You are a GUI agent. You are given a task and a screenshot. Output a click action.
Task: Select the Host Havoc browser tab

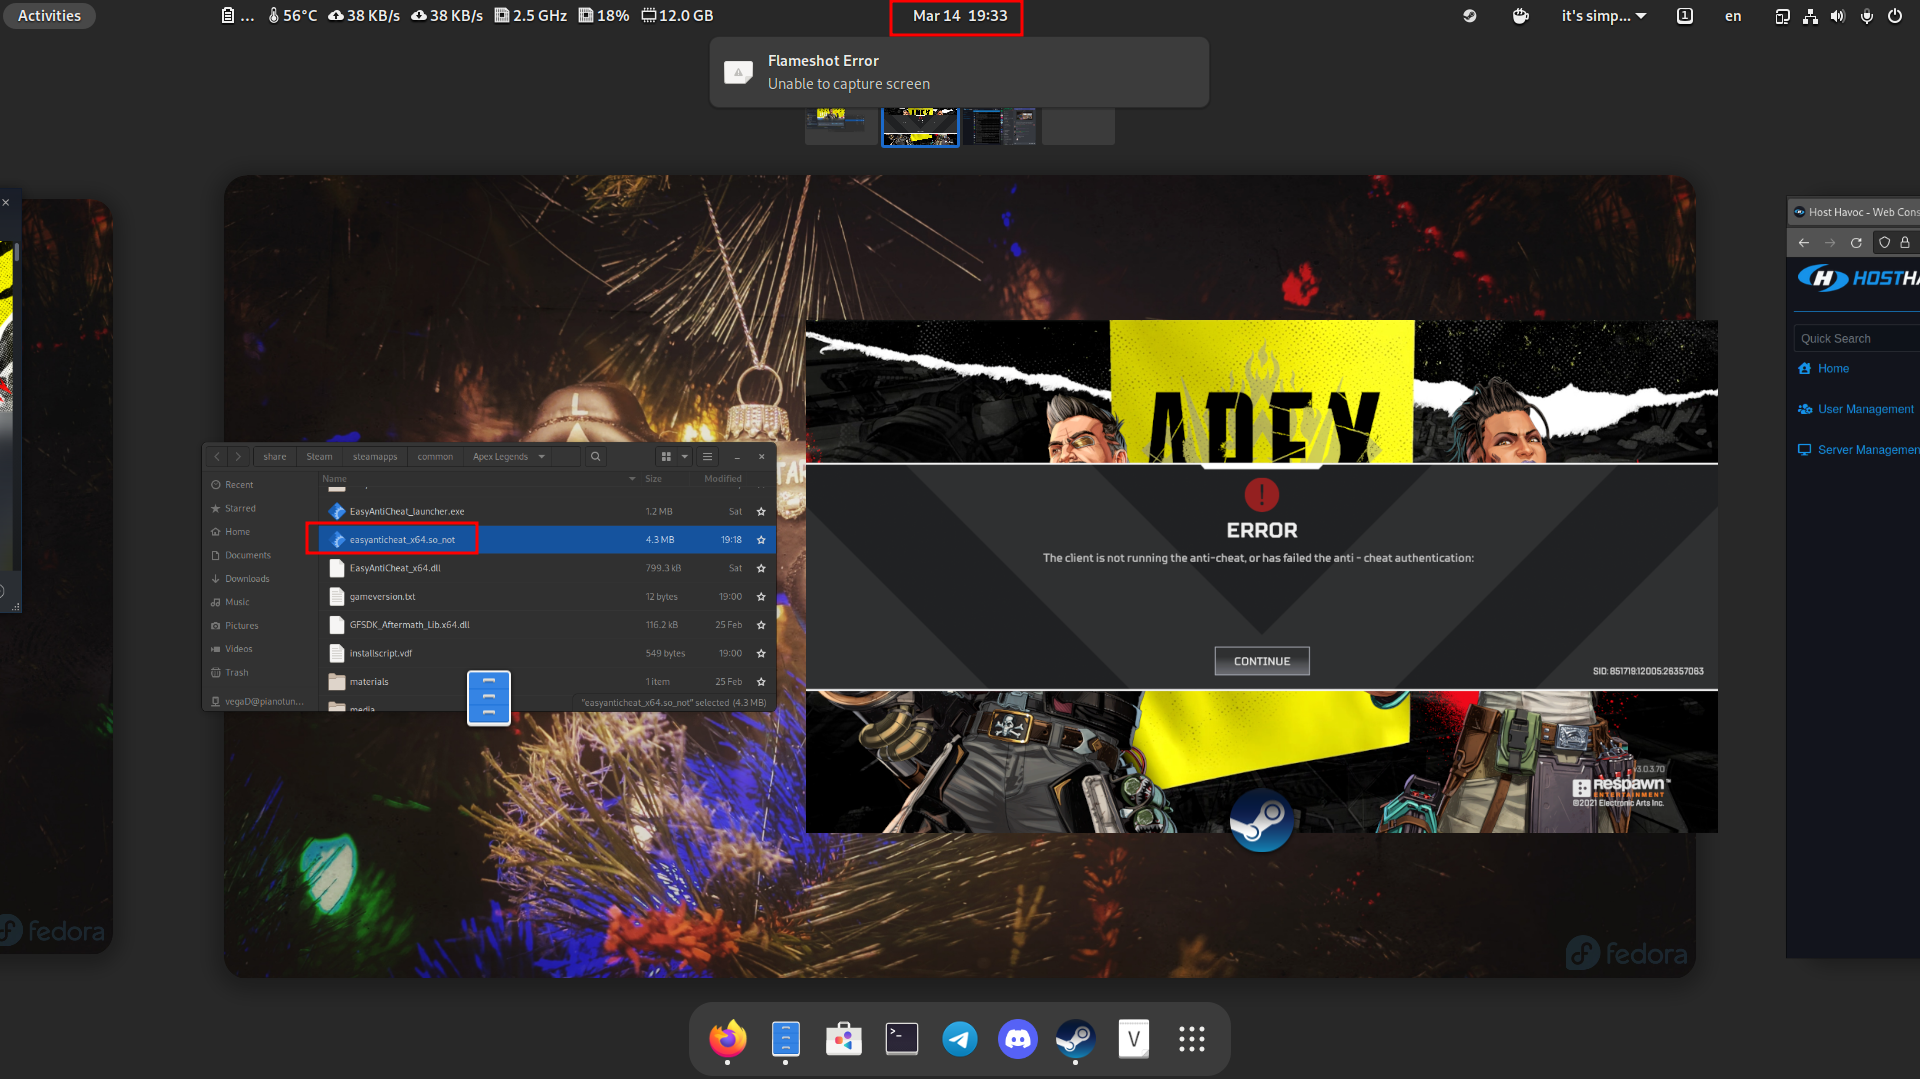click(1857, 212)
